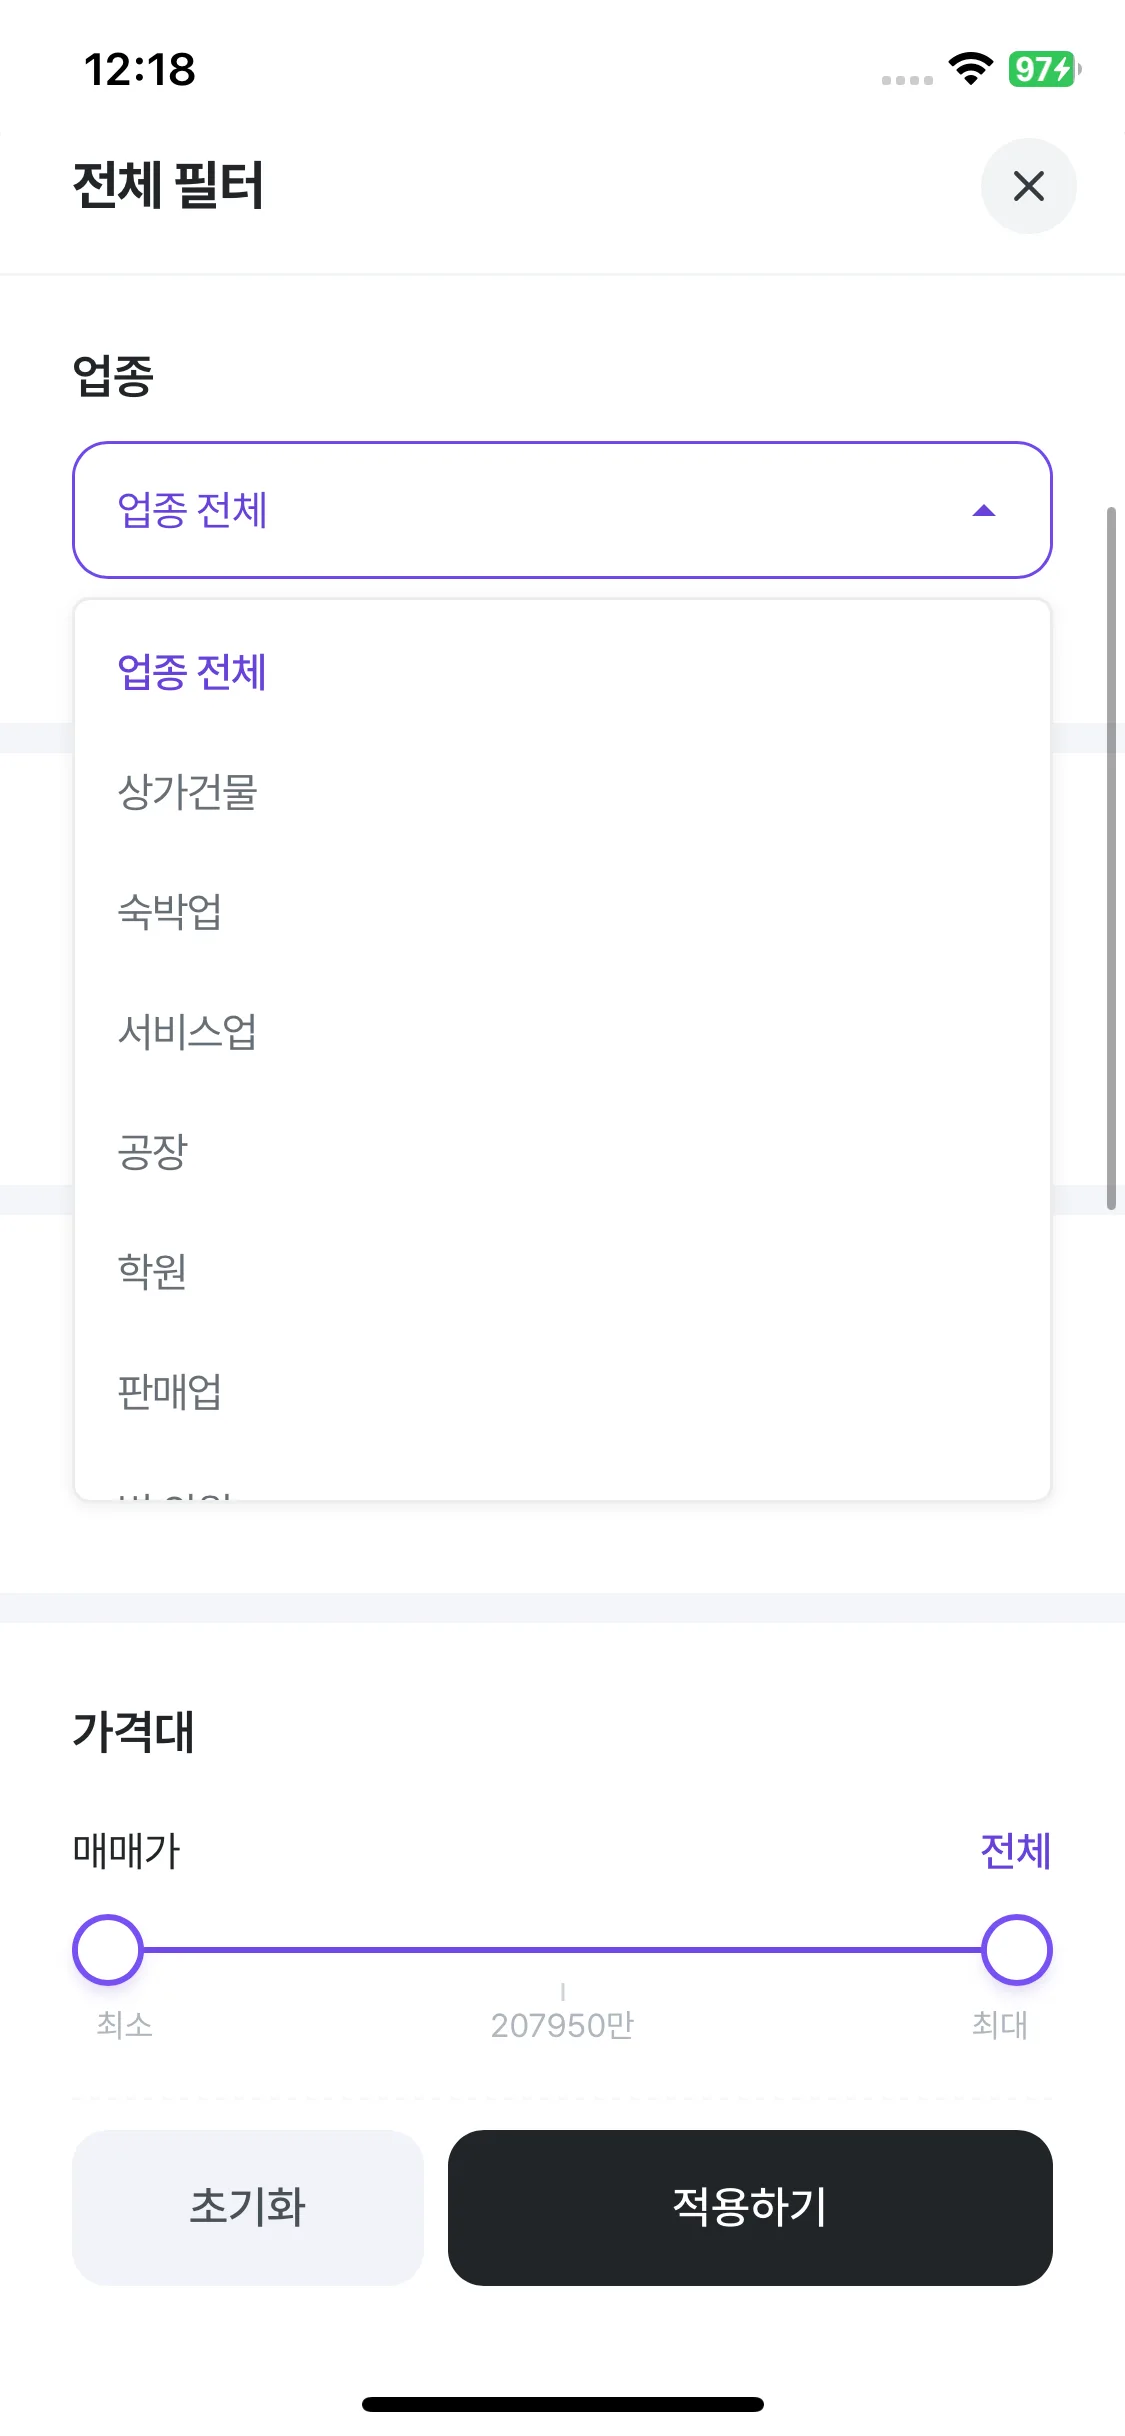The height and width of the screenshot is (2436, 1125).
Task: Click the maximum price slider handle
Action: click(x=1017, y=1949)
